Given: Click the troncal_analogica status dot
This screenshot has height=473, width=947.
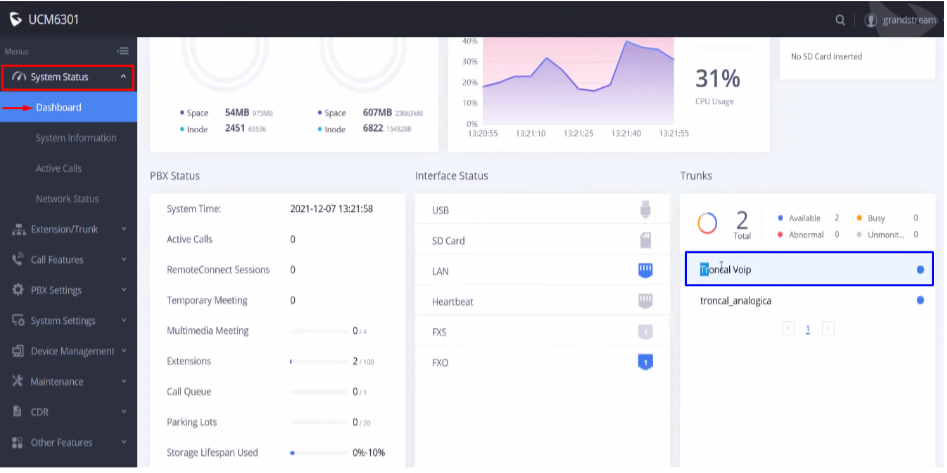Looking at the screenshot, I should [920, 300].
